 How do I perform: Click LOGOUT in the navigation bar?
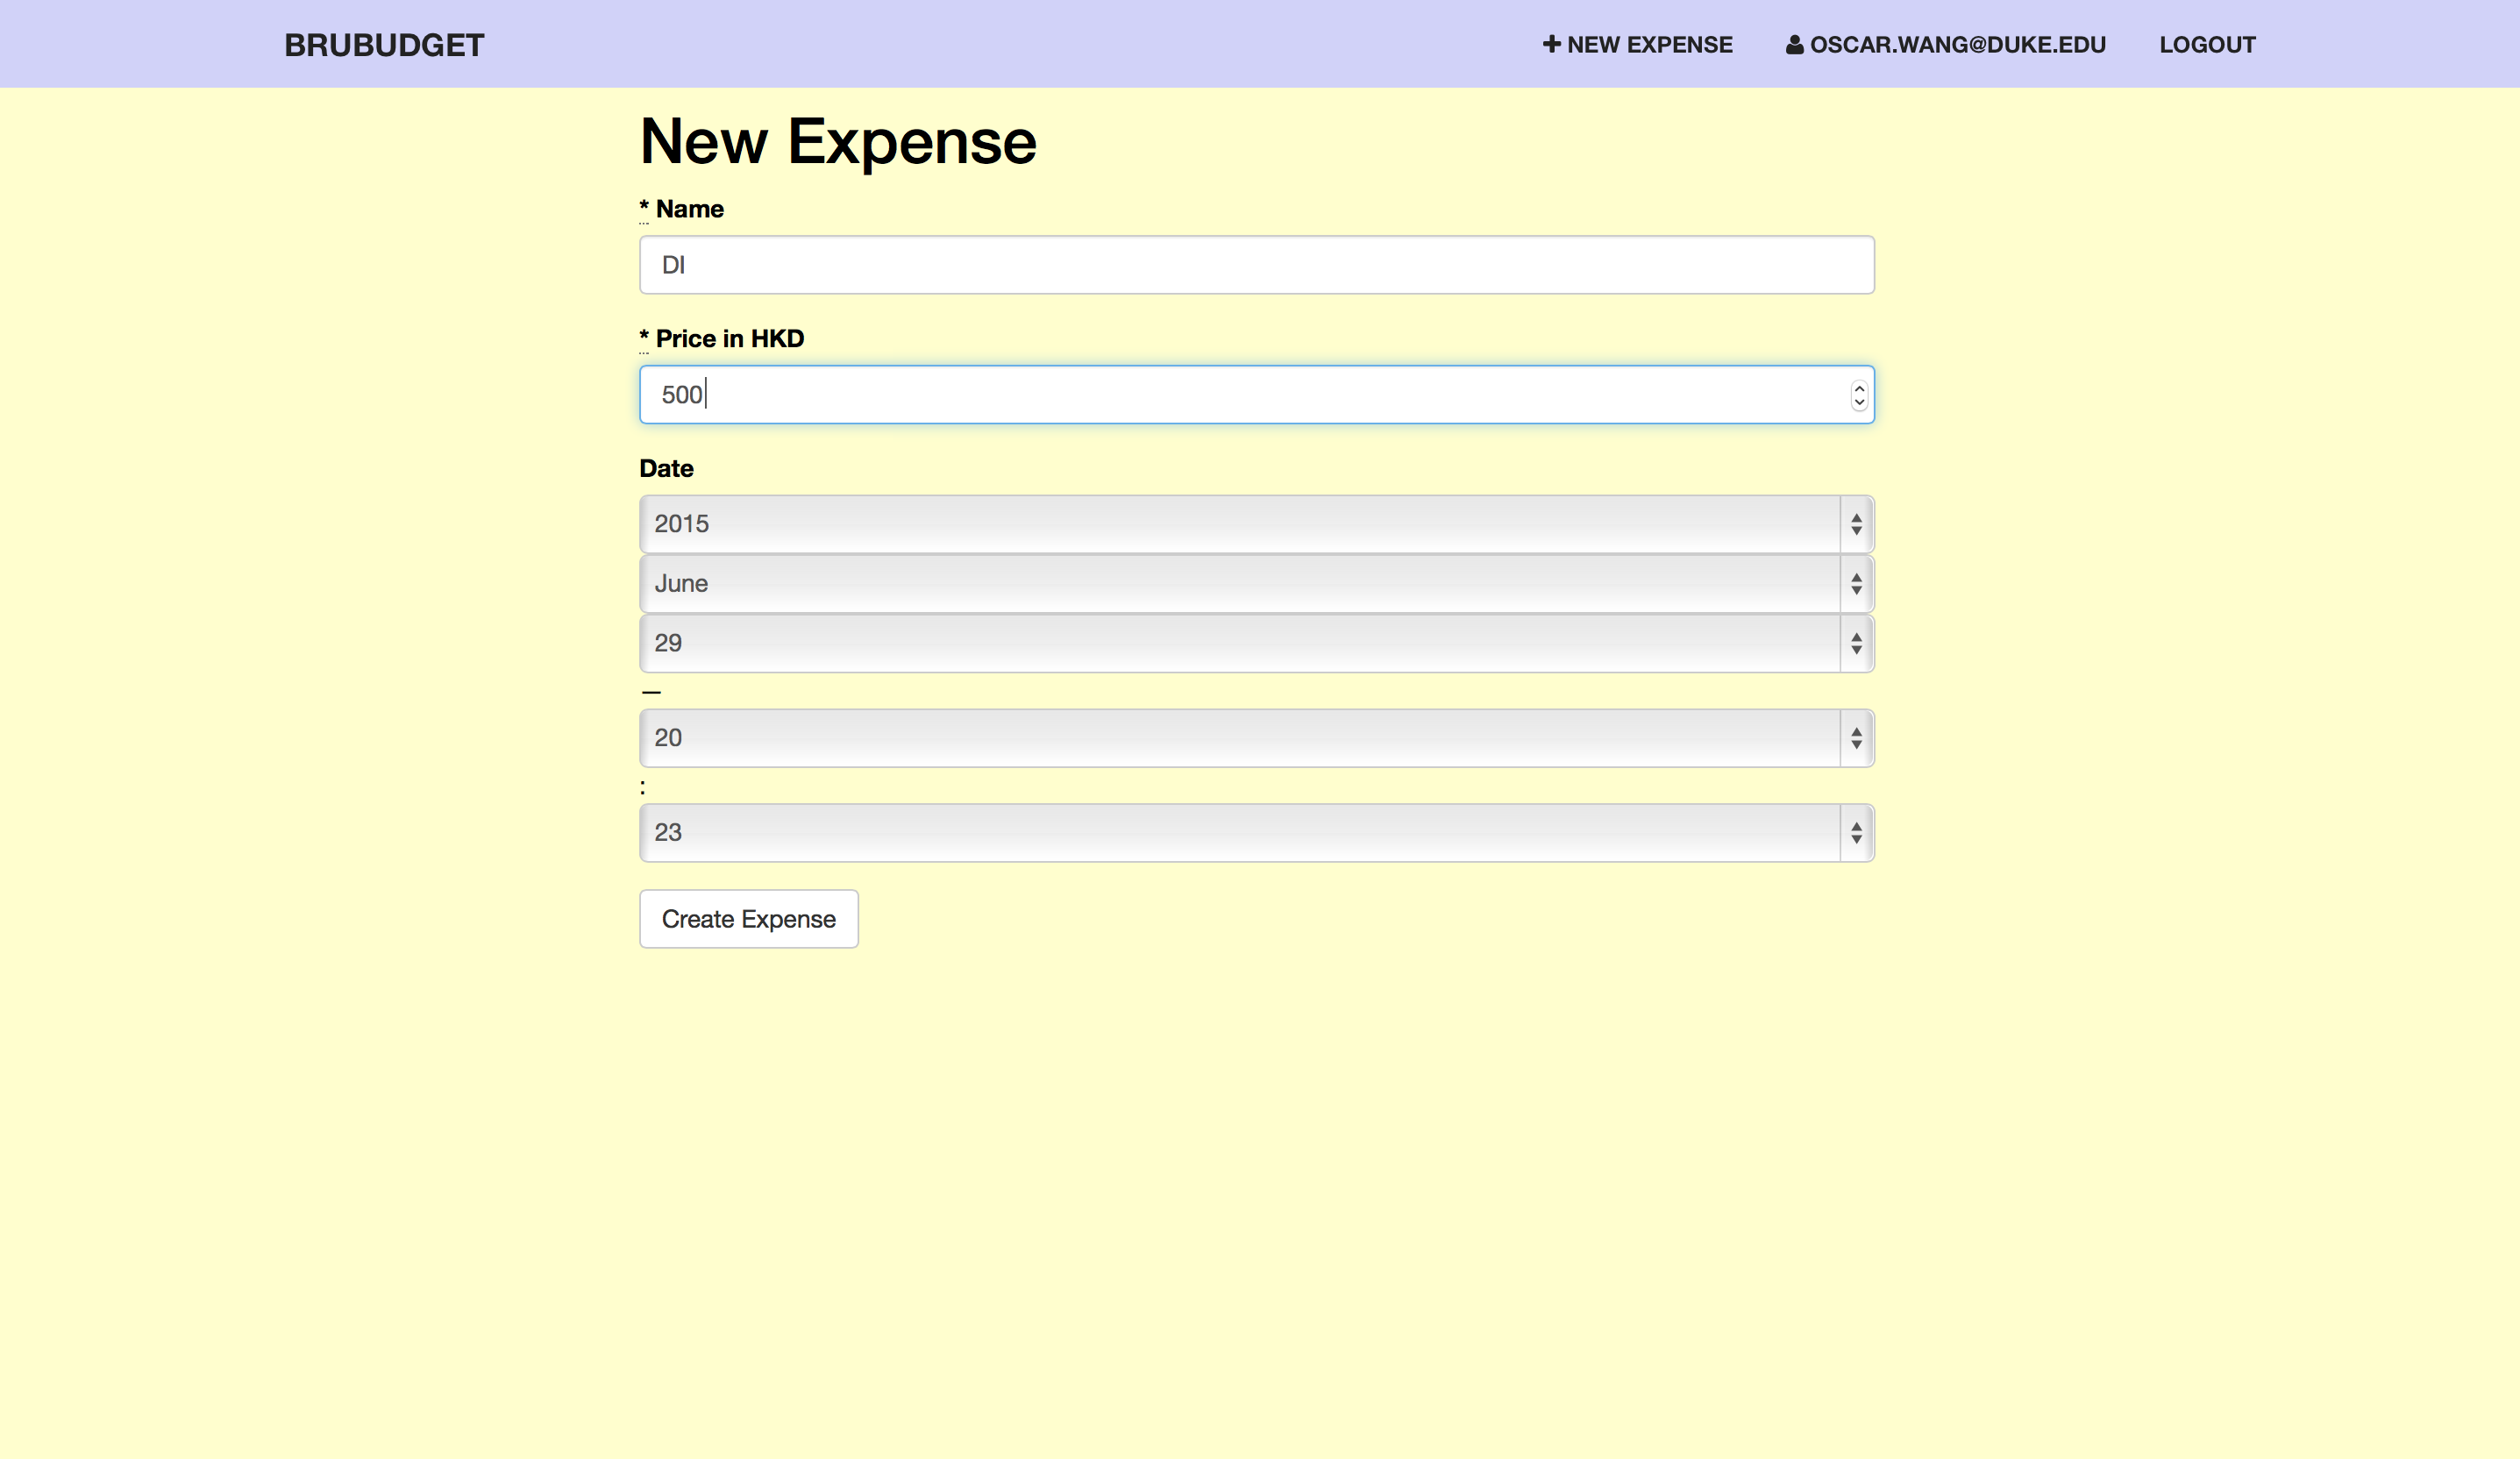click(x=2206, y=45)
